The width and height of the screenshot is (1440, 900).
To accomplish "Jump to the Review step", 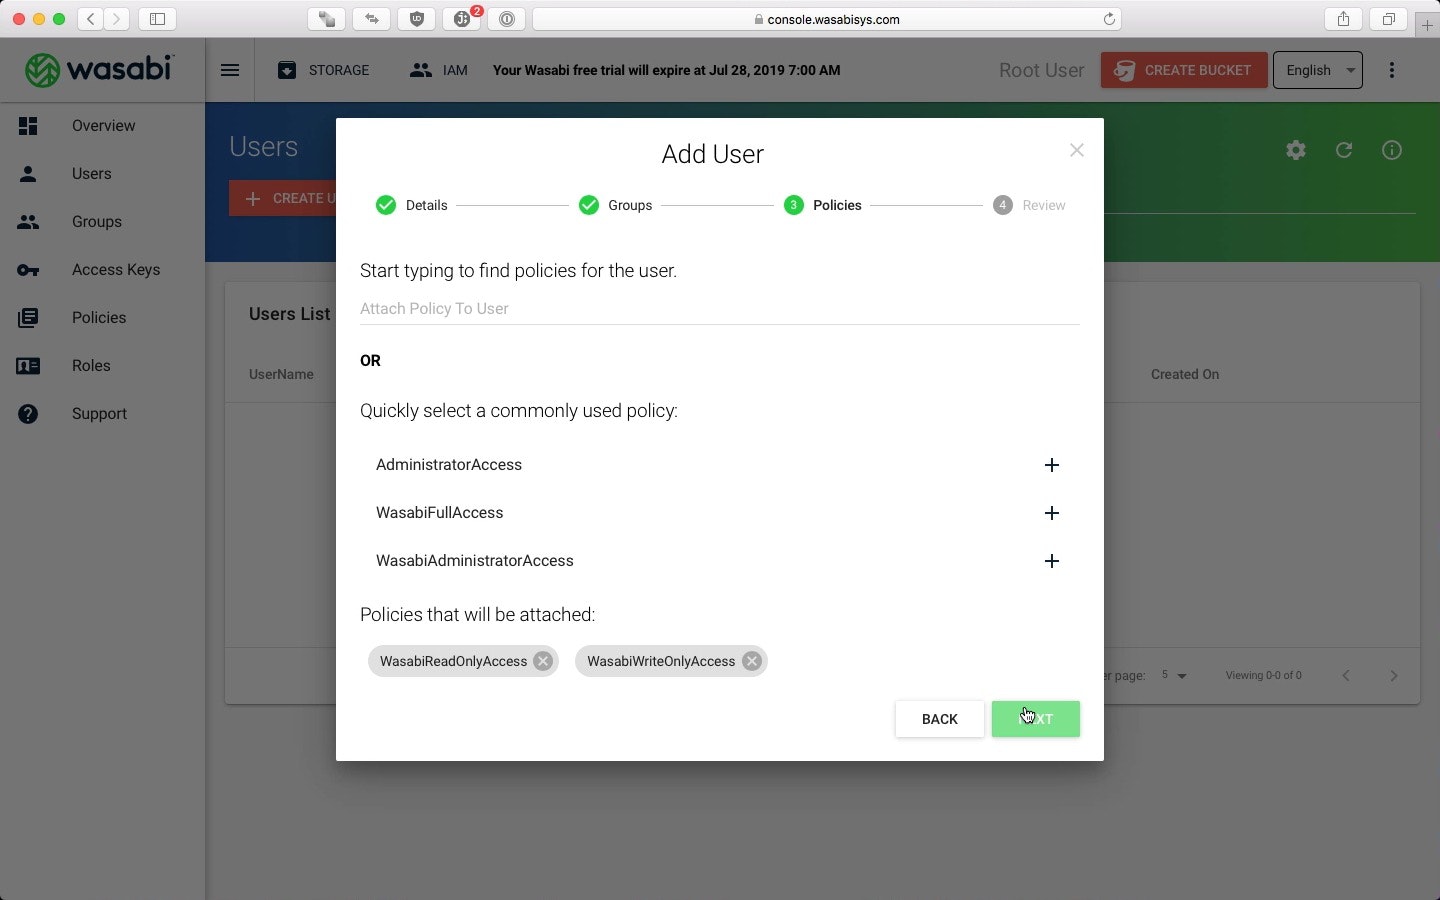I will pos(1029,205).
